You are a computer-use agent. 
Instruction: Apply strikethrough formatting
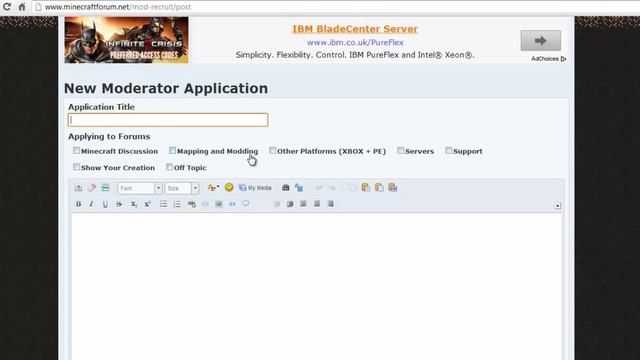(119, 204)
